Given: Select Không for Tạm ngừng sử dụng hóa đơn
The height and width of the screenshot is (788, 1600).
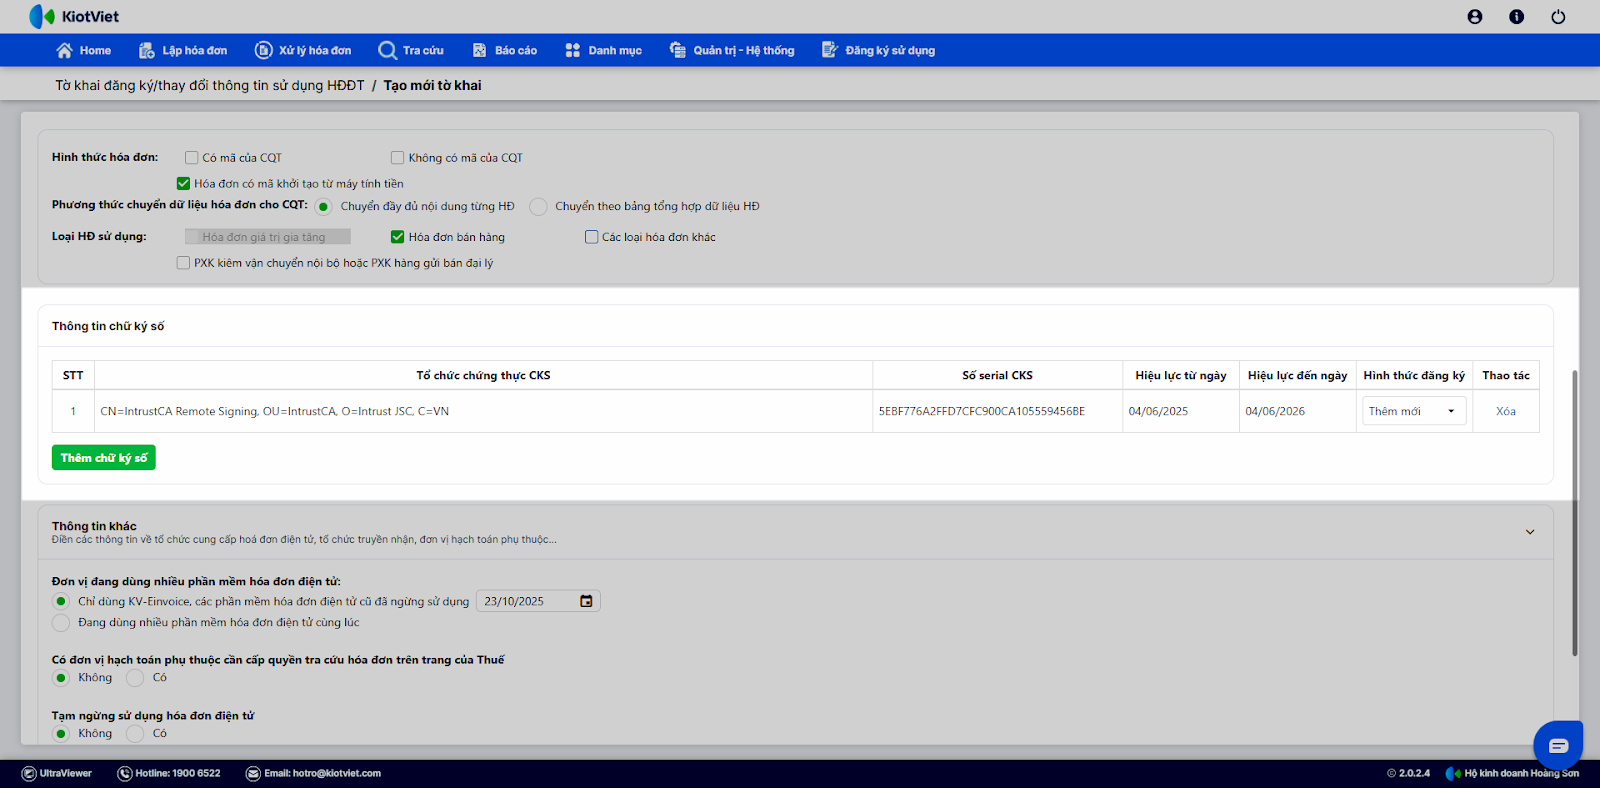Looking at the screenshot, I should pos(61,734).
